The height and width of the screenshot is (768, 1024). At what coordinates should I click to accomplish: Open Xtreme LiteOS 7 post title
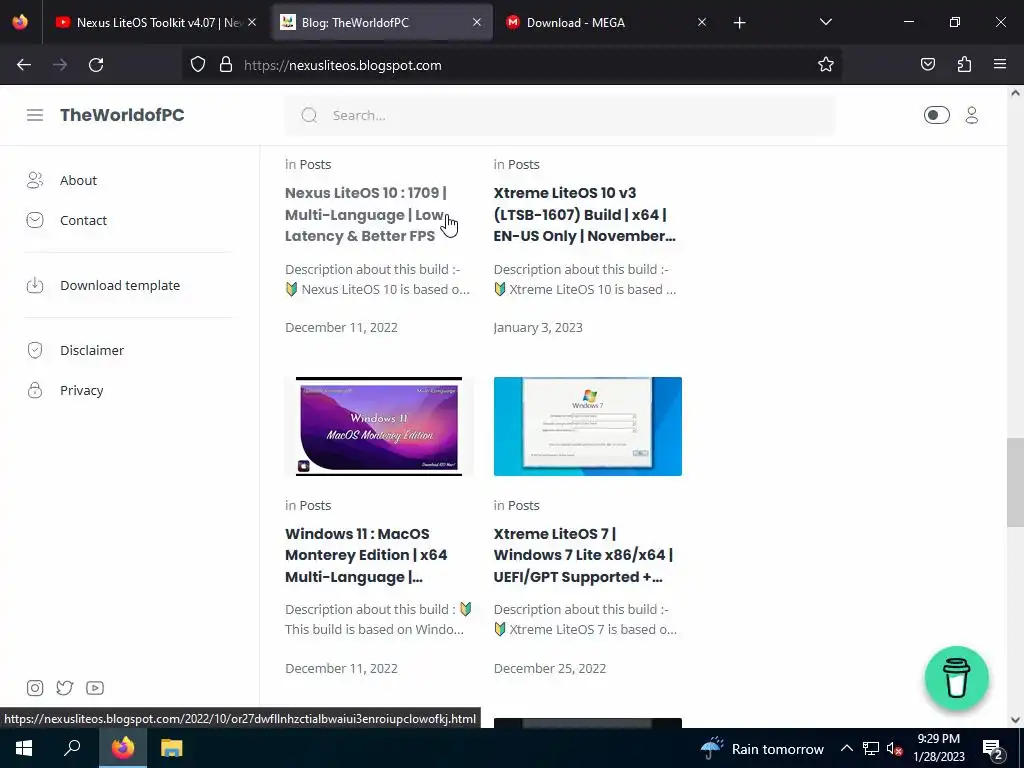pos(583,555)
